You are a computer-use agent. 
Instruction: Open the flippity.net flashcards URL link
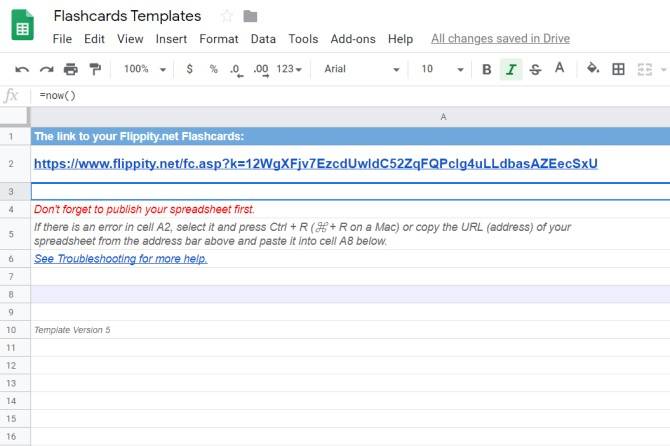(316, 164)
